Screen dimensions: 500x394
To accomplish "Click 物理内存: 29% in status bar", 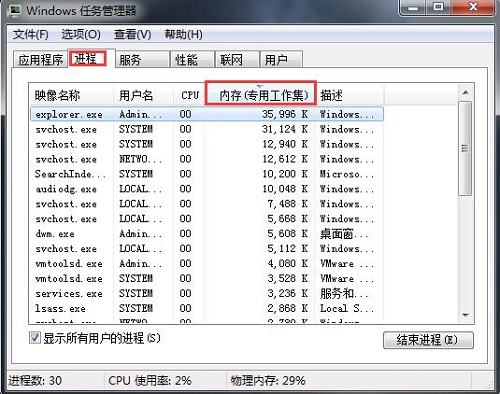I will coord(268,380).
